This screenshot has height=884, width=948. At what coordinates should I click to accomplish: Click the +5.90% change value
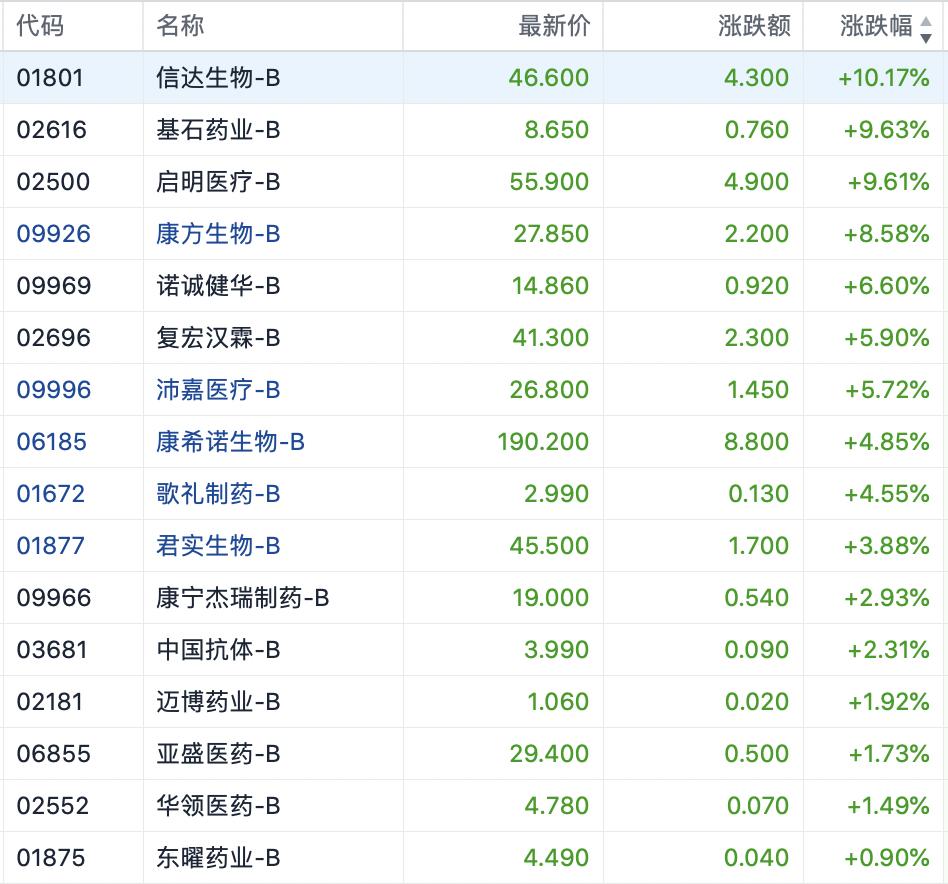click(x=887, y=338)
